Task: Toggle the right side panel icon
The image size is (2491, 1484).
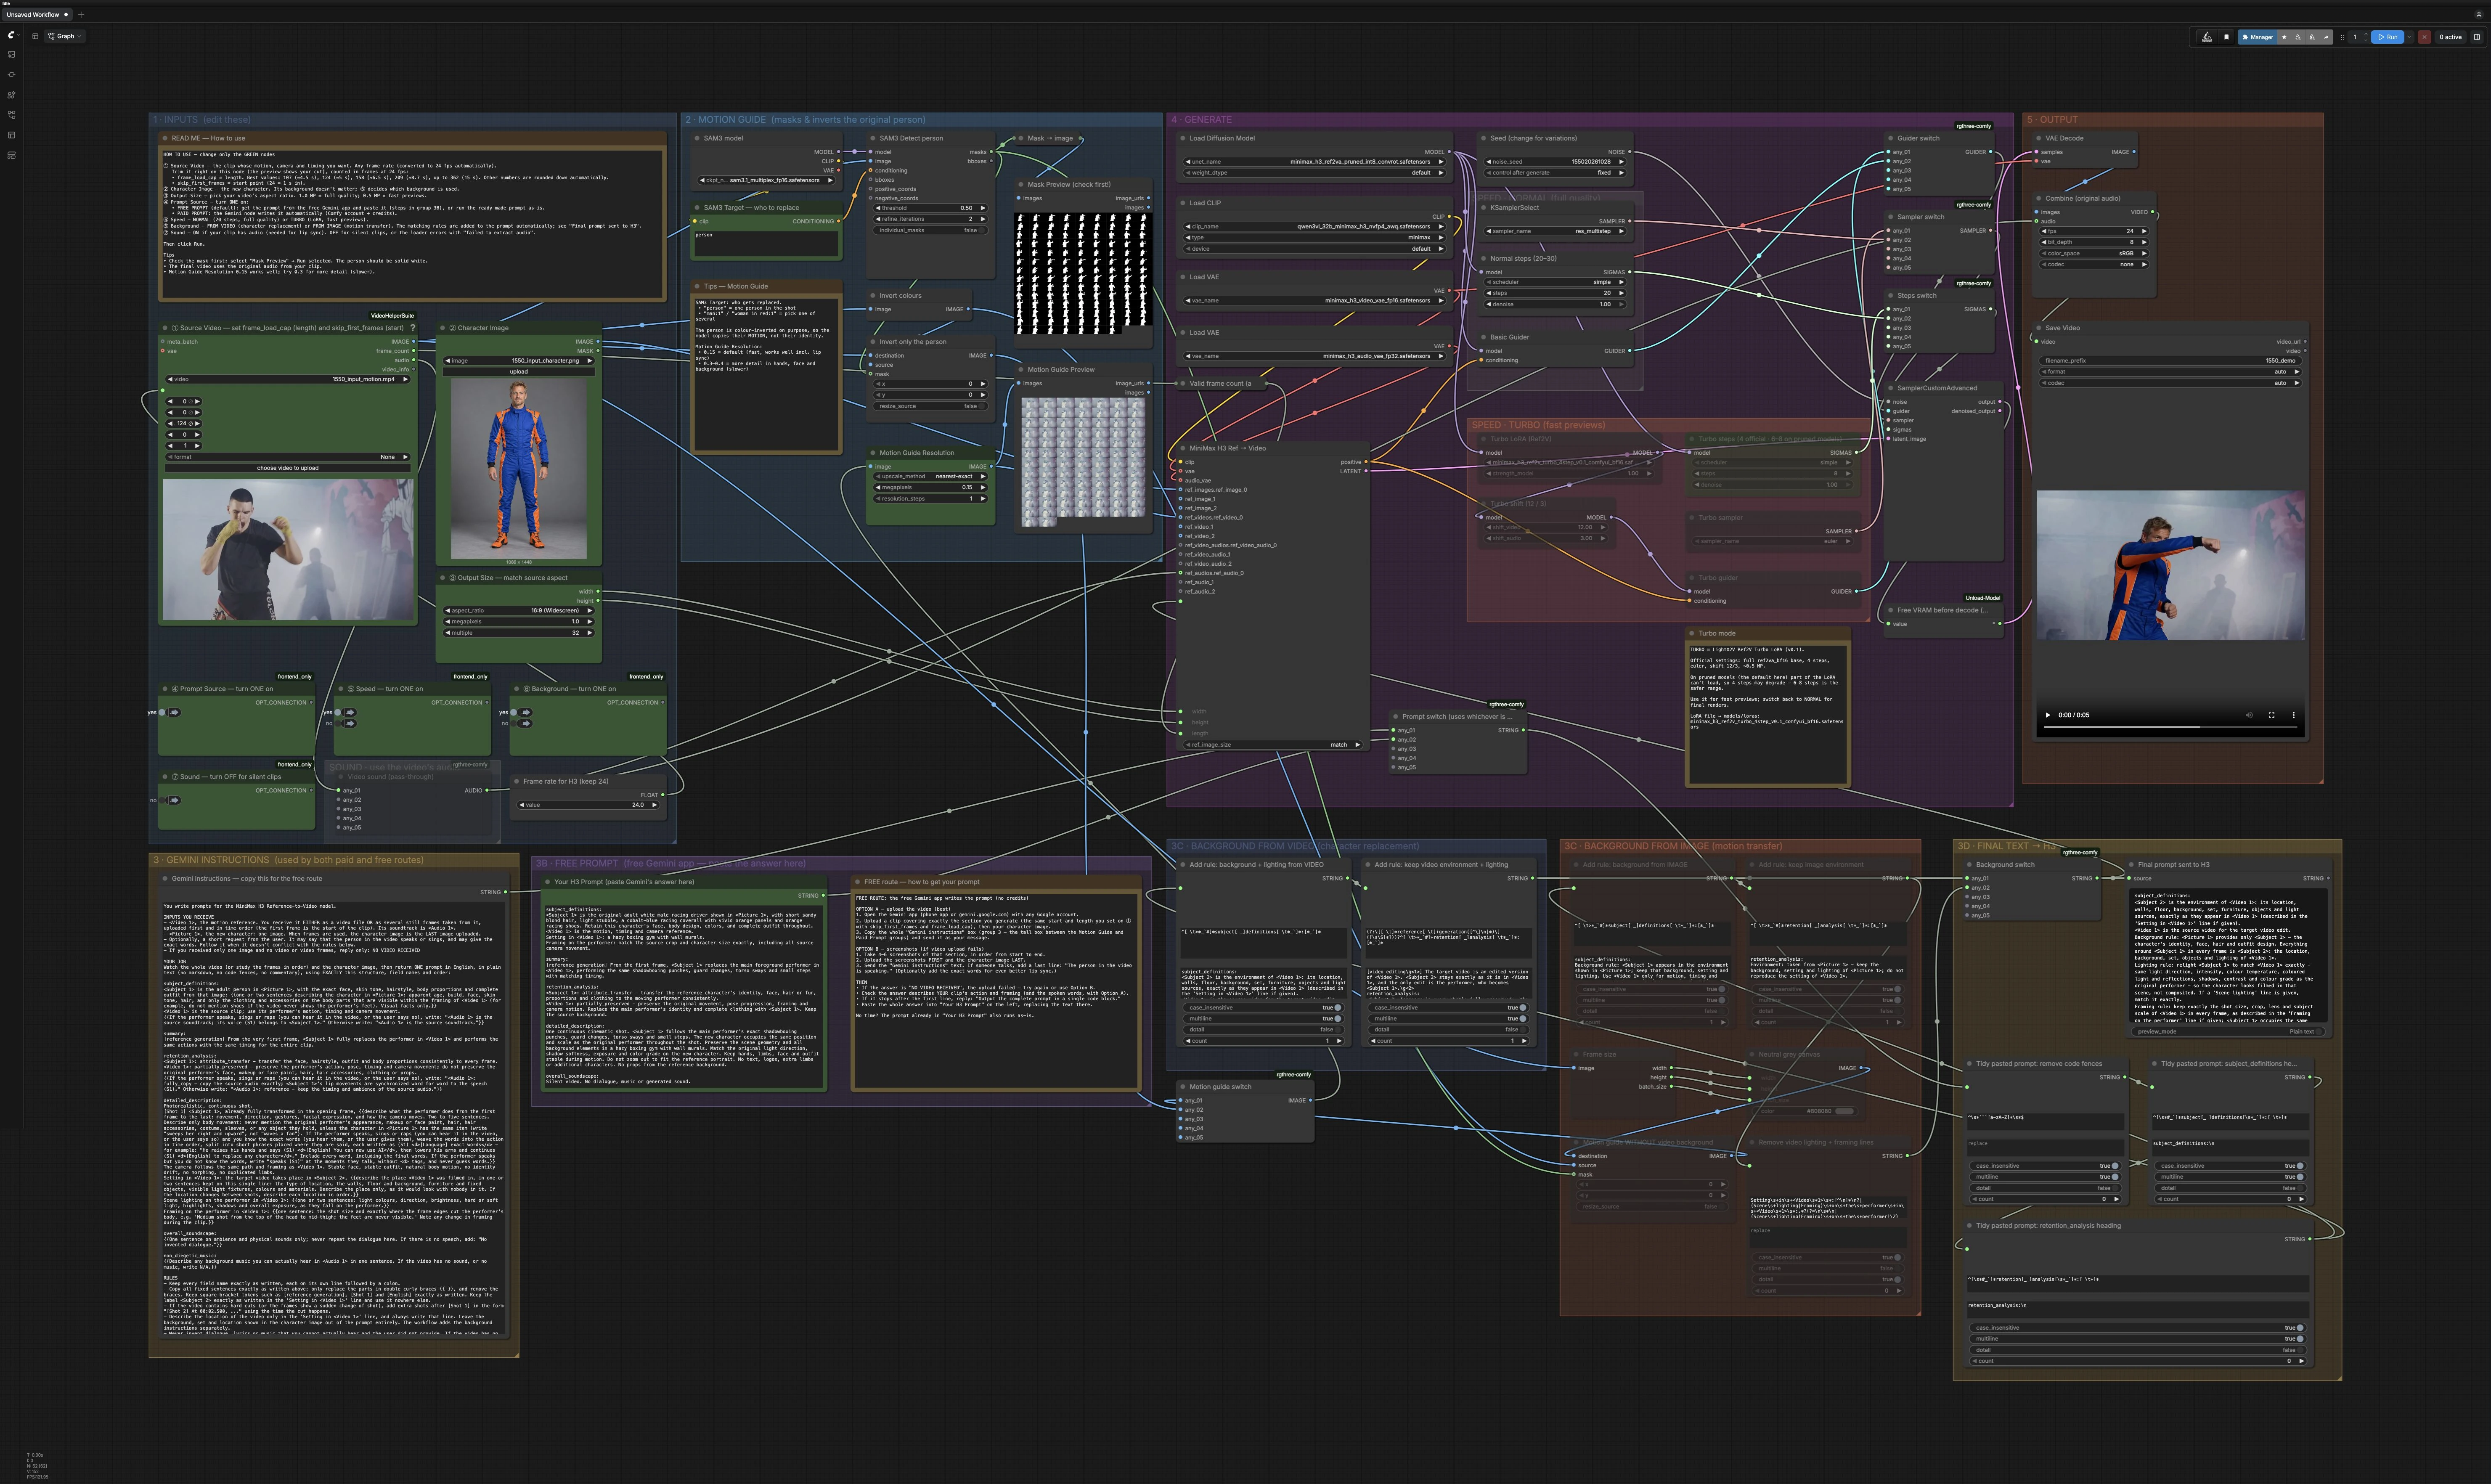Action: 2477,37
